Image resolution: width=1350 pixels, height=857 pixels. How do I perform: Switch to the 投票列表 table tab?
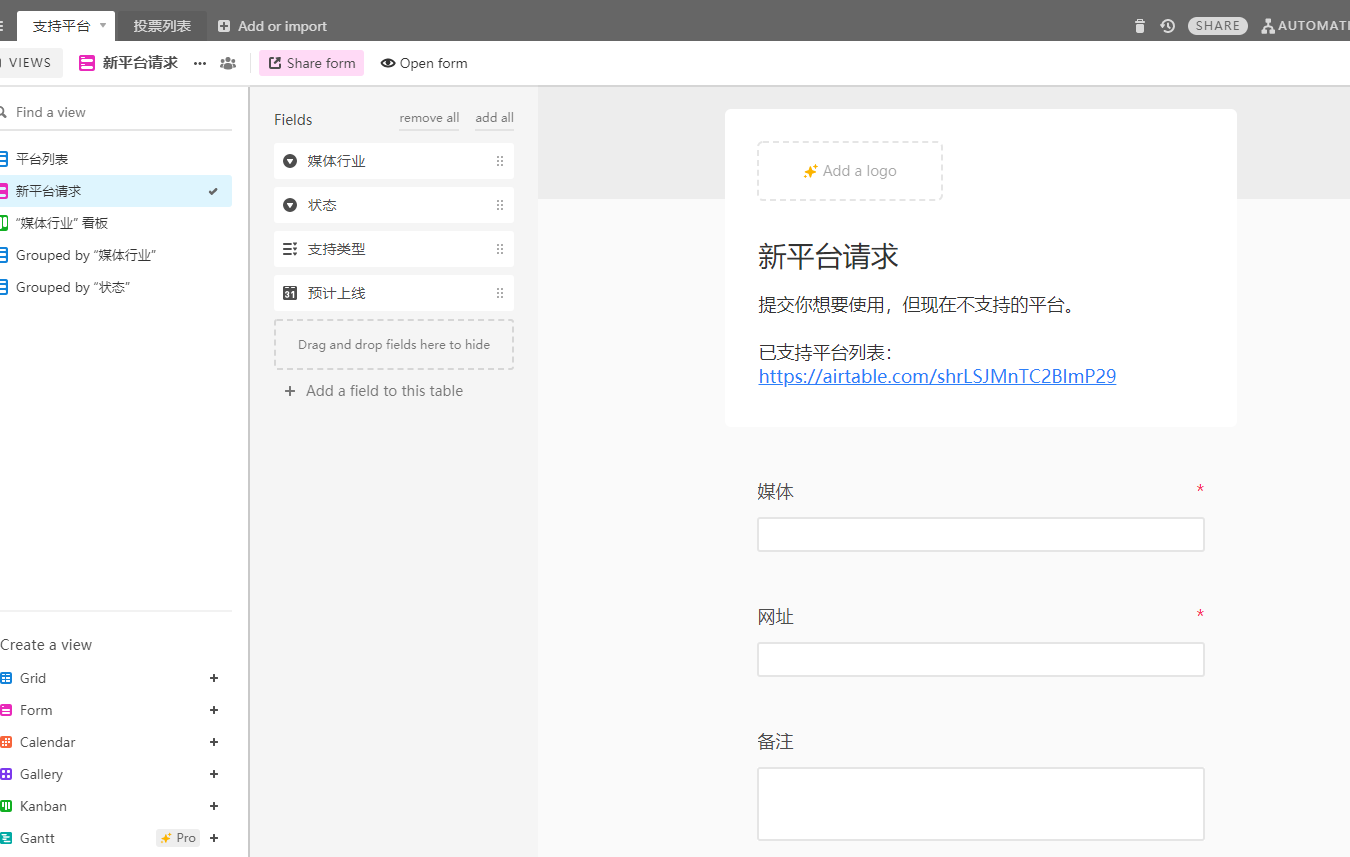162,26
